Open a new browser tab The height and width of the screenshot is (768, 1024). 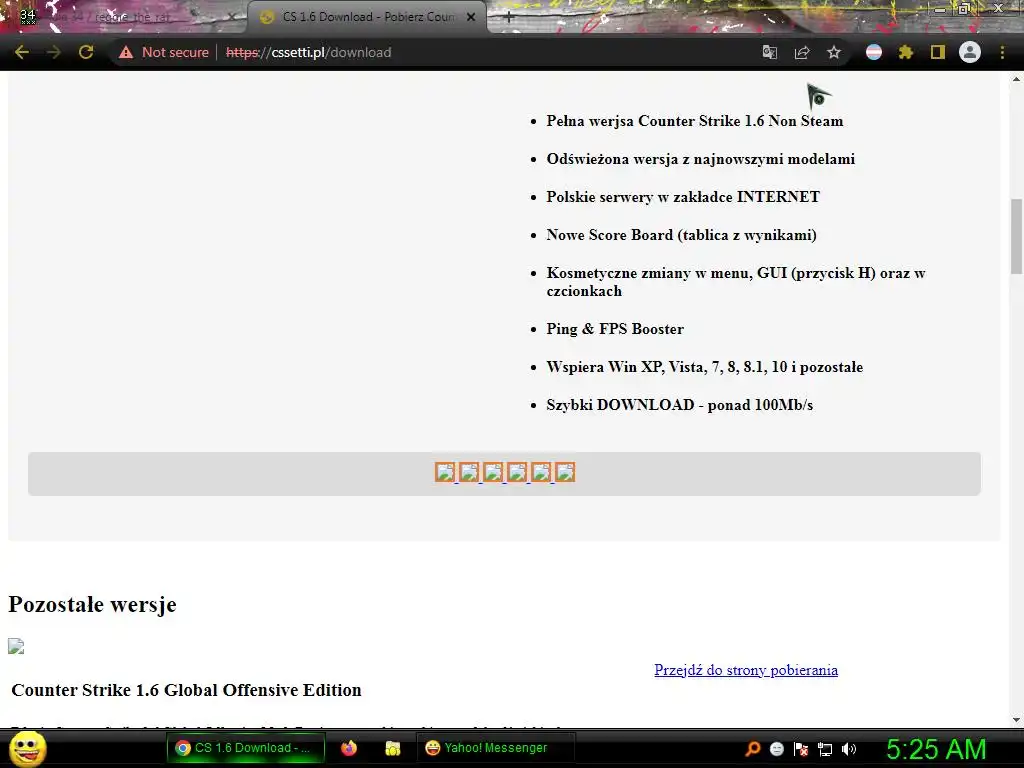pyautogui.click(x=509, y=18)
